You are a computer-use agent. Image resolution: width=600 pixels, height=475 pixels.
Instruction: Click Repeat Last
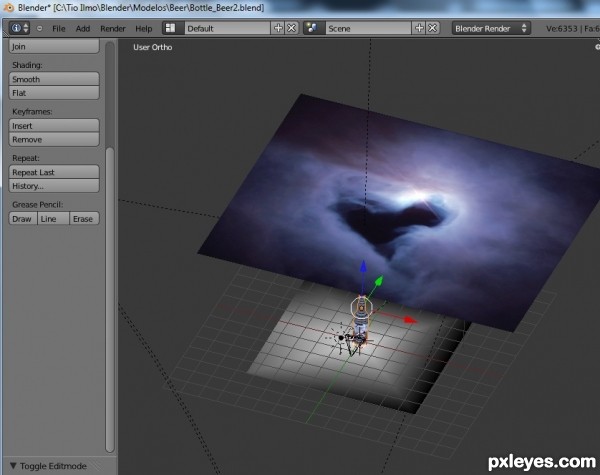click(54, 172)
